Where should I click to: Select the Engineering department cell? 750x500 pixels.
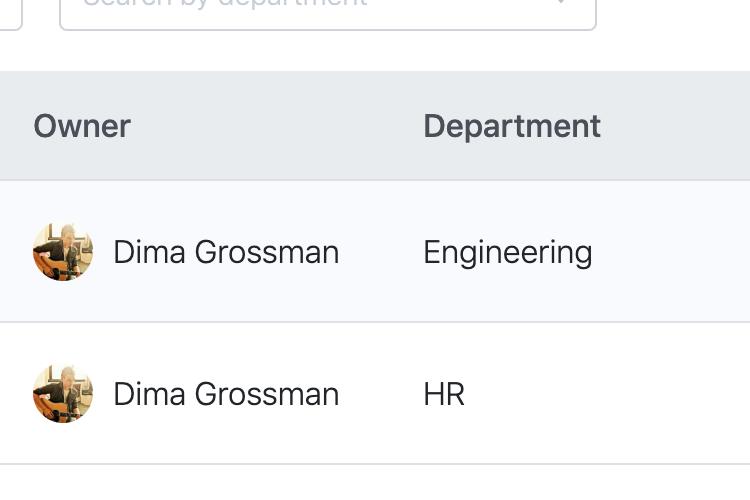(507, 253)
